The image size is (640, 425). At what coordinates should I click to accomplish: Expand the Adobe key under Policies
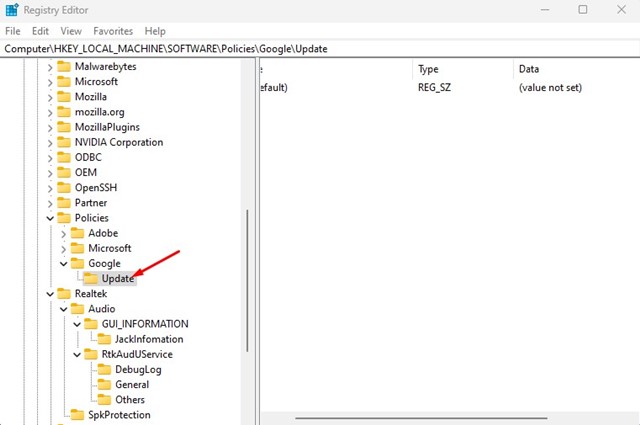point(63,234)
